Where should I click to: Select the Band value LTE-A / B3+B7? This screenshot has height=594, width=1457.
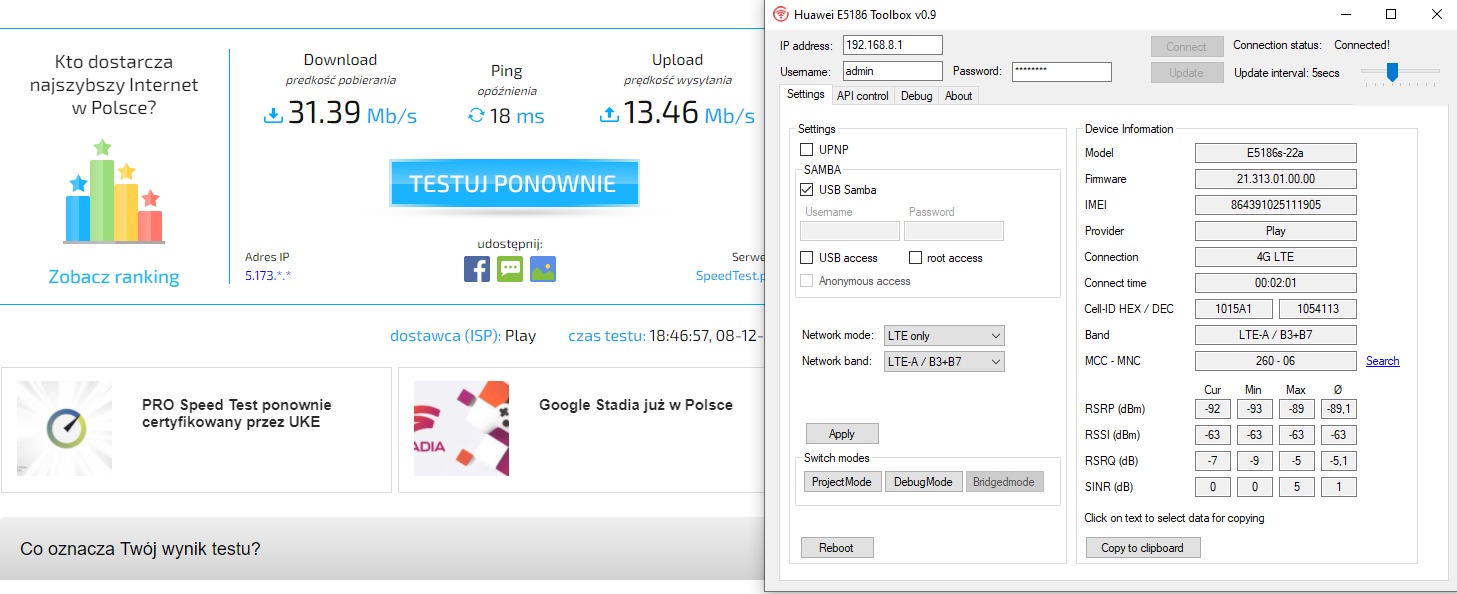click(x=1276, y=335)
